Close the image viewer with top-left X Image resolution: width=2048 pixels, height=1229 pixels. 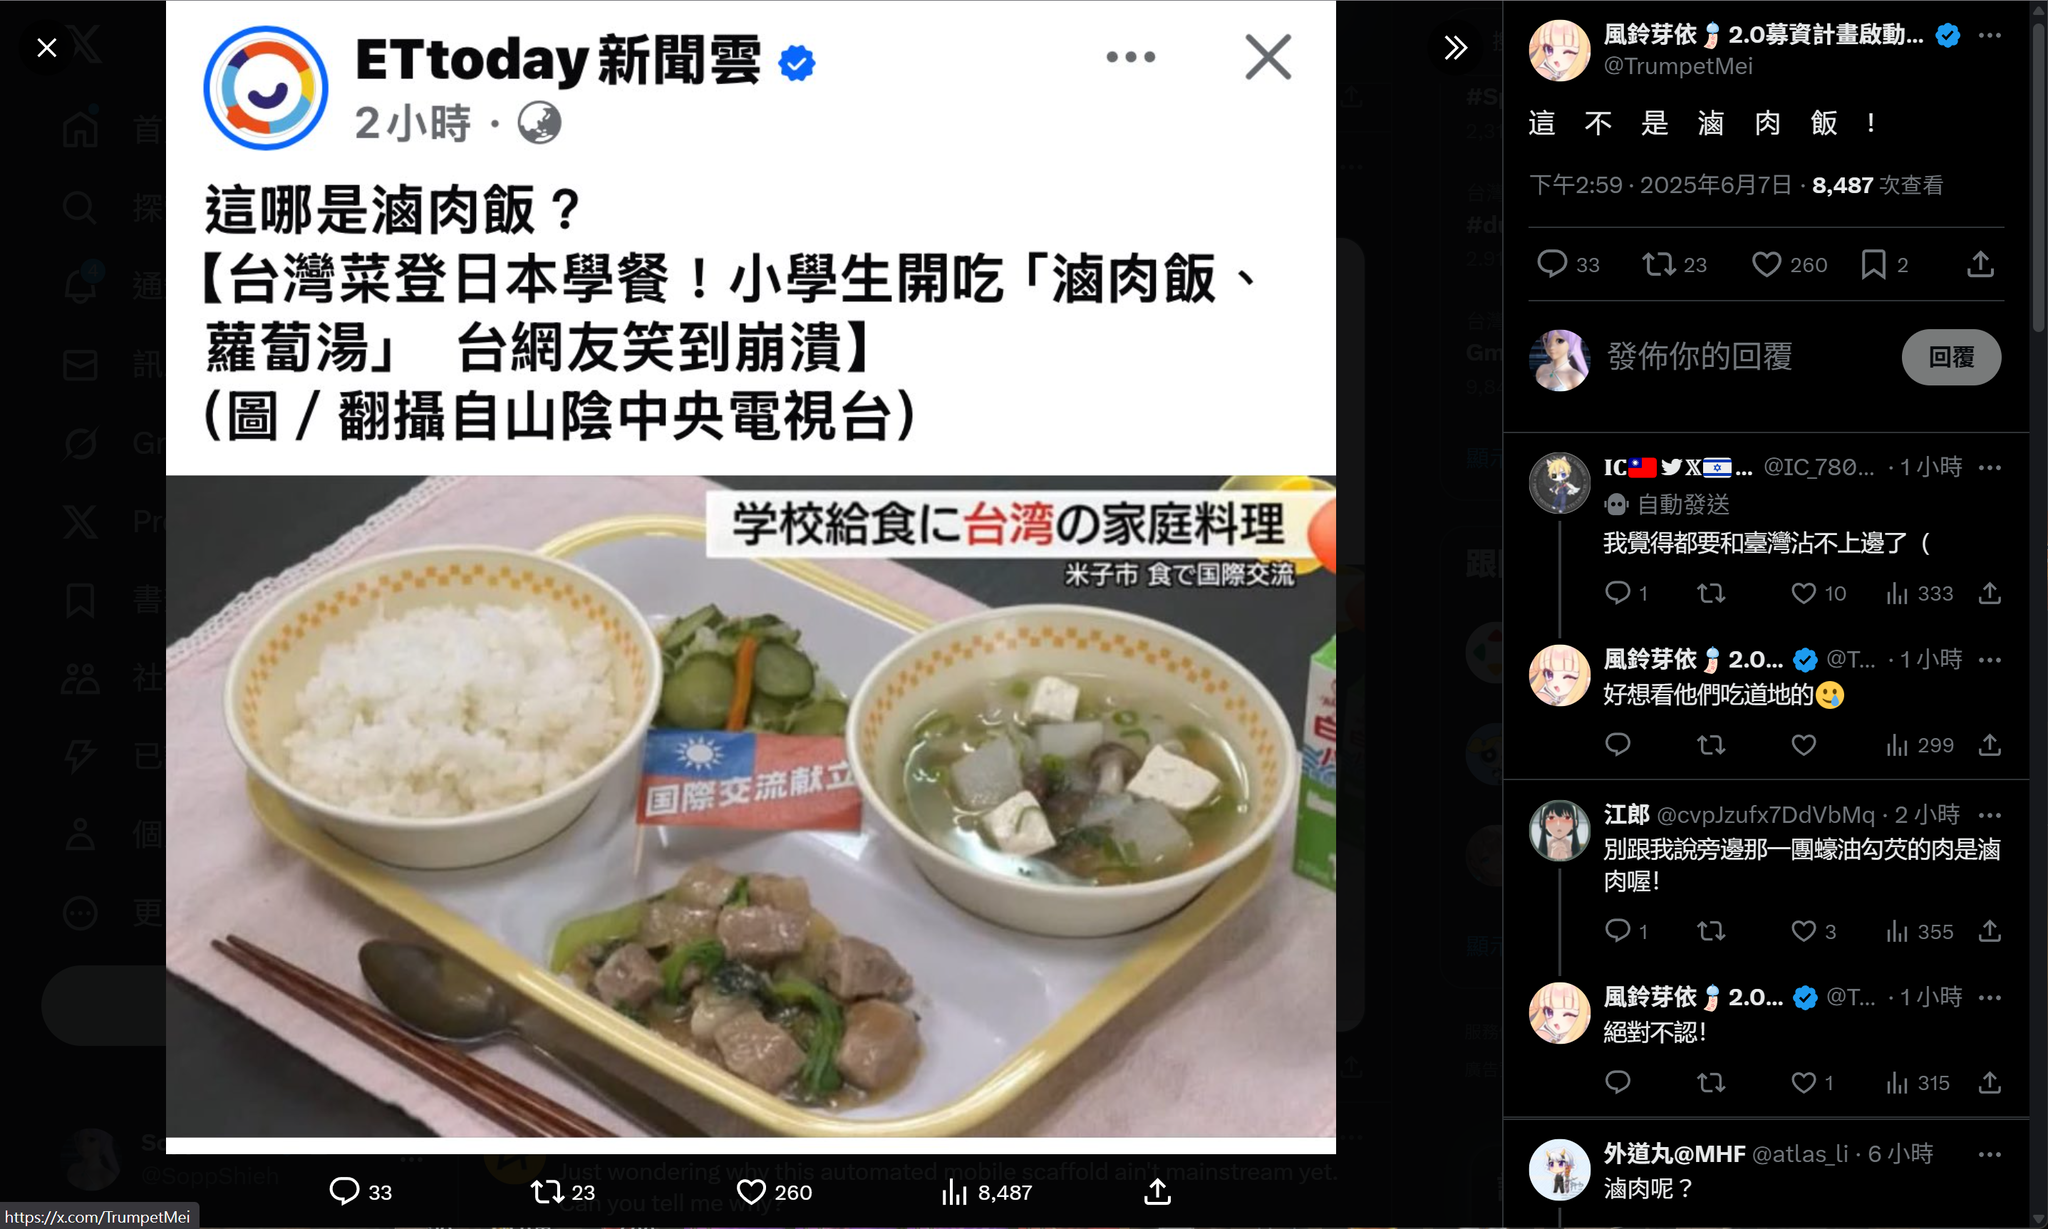(46, 47)
